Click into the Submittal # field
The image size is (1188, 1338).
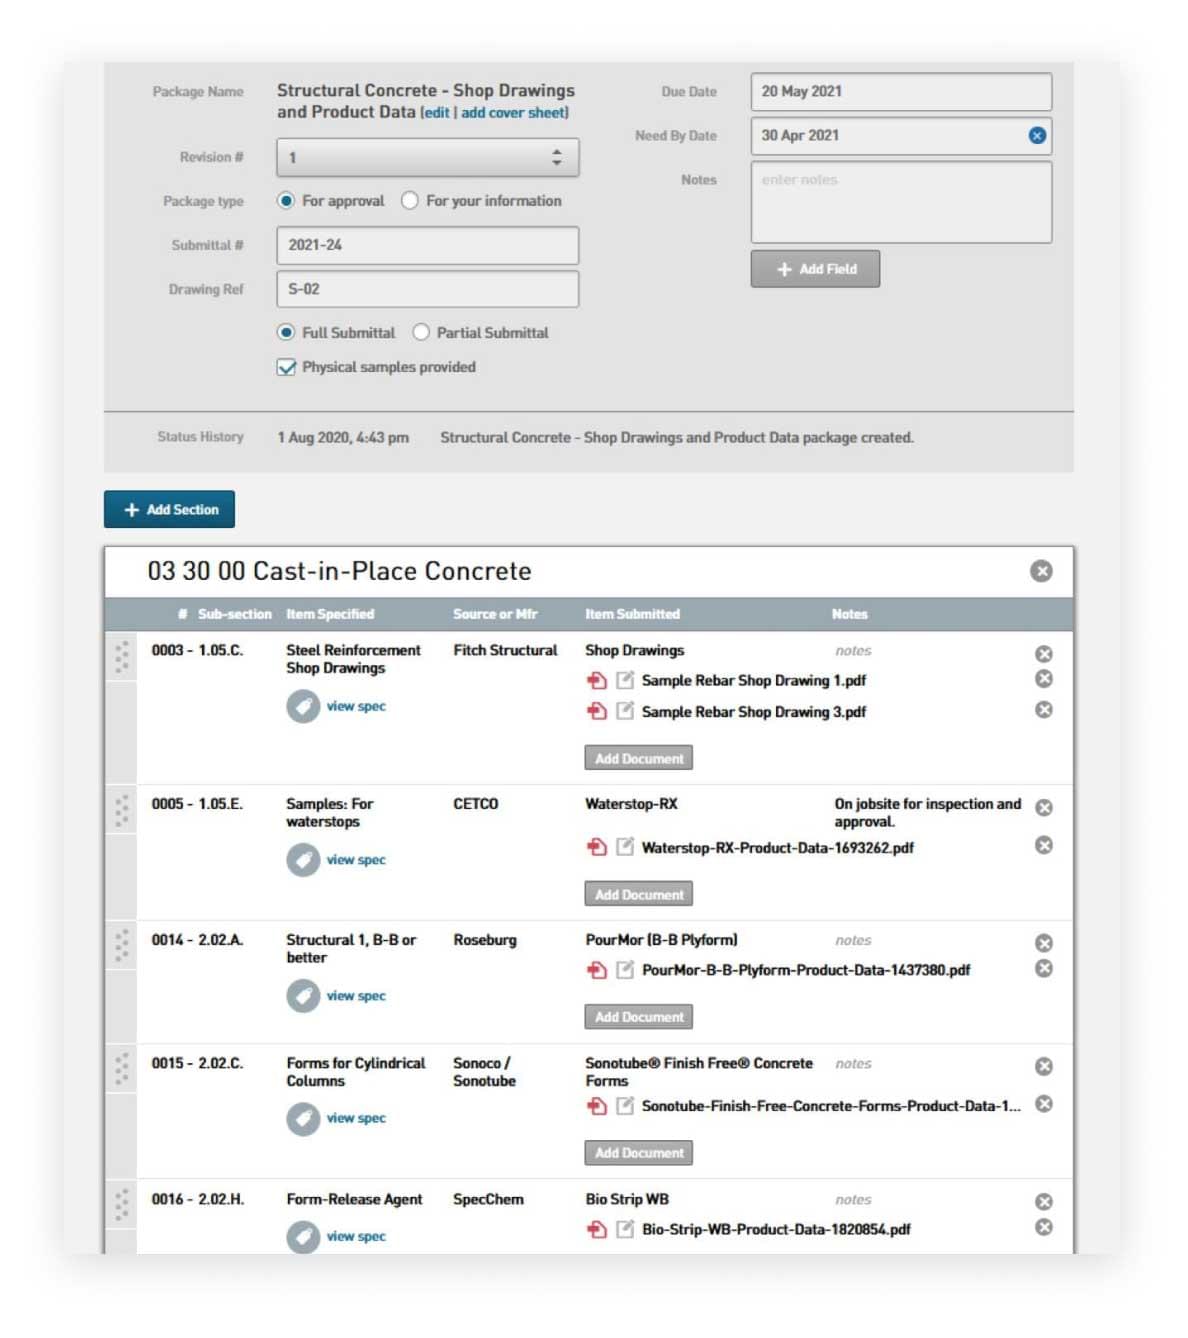coord(427,245)
